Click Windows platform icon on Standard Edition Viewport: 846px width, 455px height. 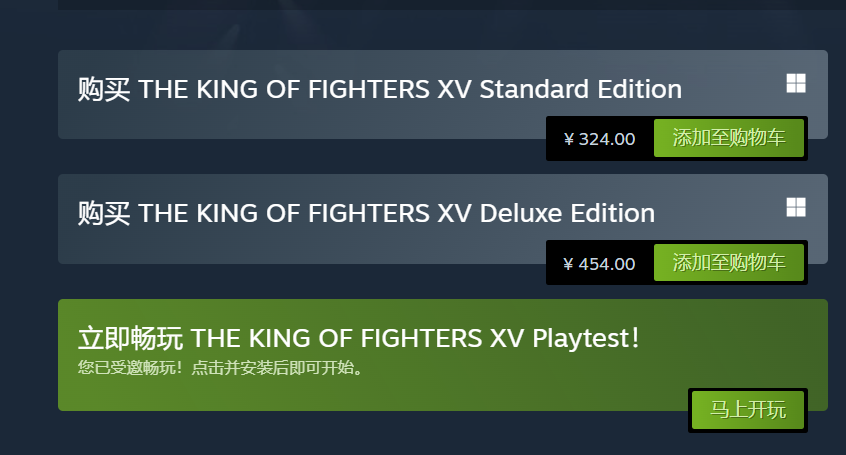(x=796, y=84)
